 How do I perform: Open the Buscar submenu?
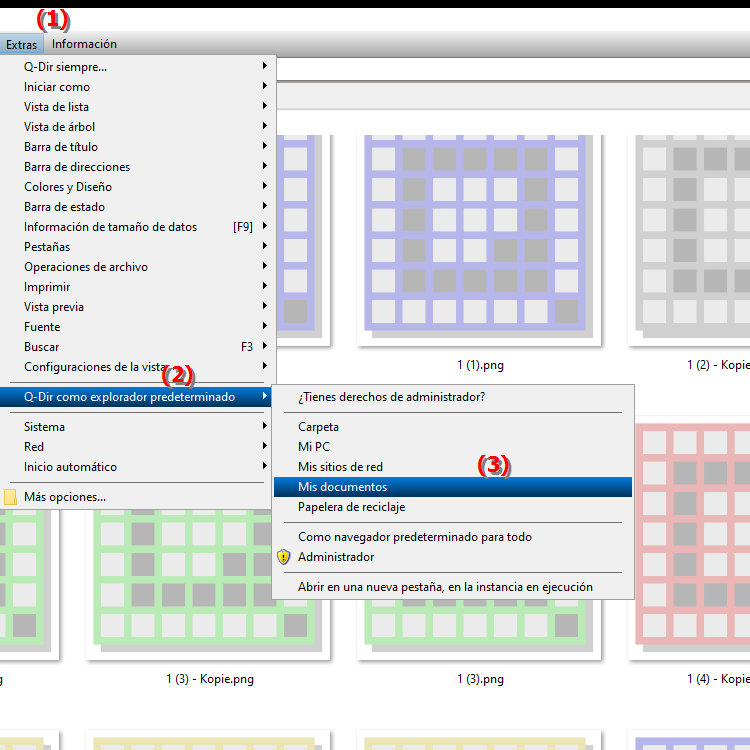pyautogui.click(x=138, y=347)
